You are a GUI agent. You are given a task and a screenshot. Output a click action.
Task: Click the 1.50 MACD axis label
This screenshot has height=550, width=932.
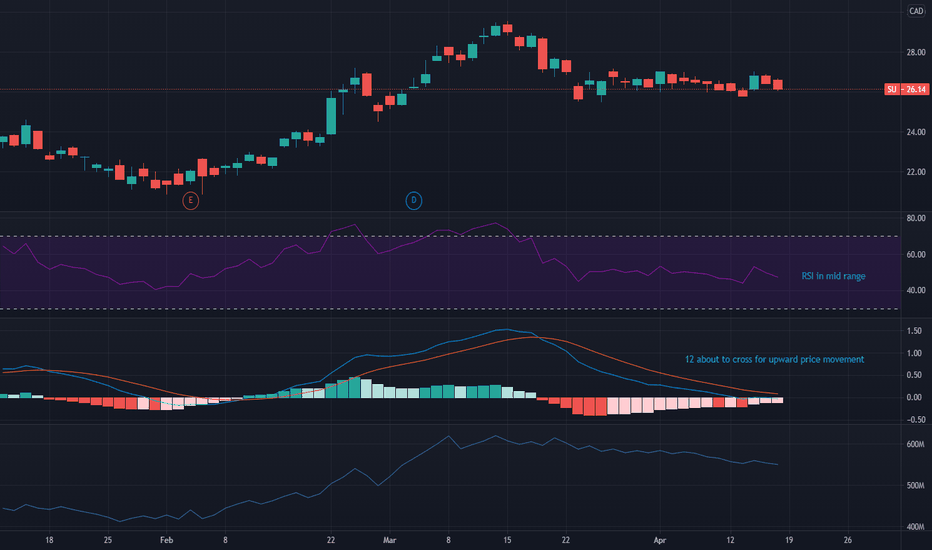click(x=915, y=331)
